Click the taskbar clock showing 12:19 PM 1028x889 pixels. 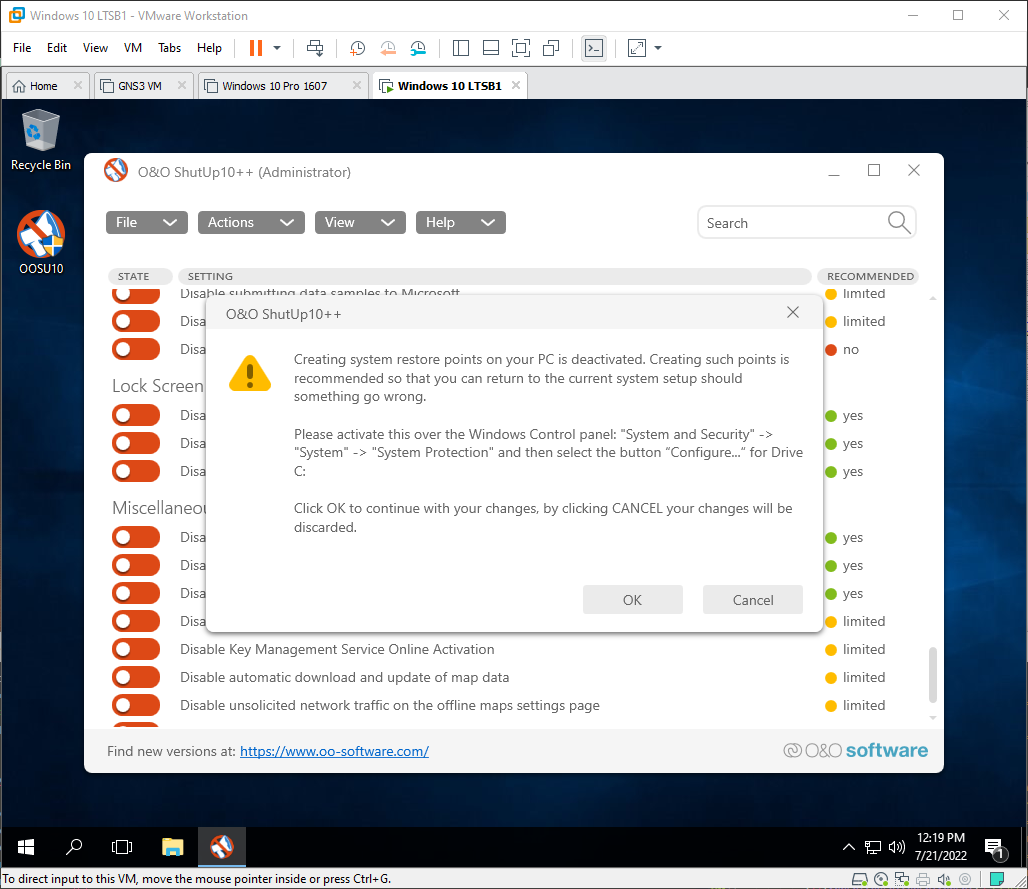[941, 846]
